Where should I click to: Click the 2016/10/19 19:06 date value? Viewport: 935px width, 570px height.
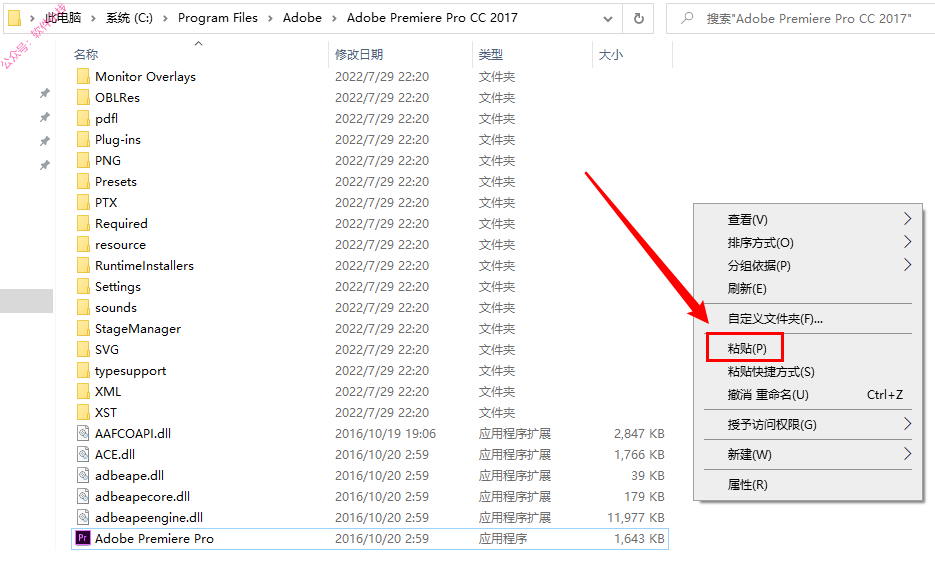click(x=385, y=433)
